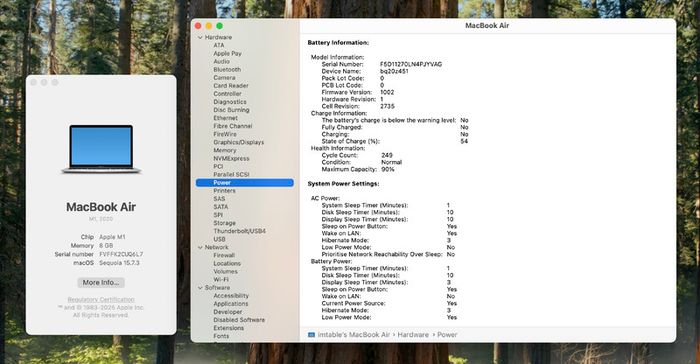Open Wi-Fi under Network
Screen dimensions: 700x364
[221, 280]
